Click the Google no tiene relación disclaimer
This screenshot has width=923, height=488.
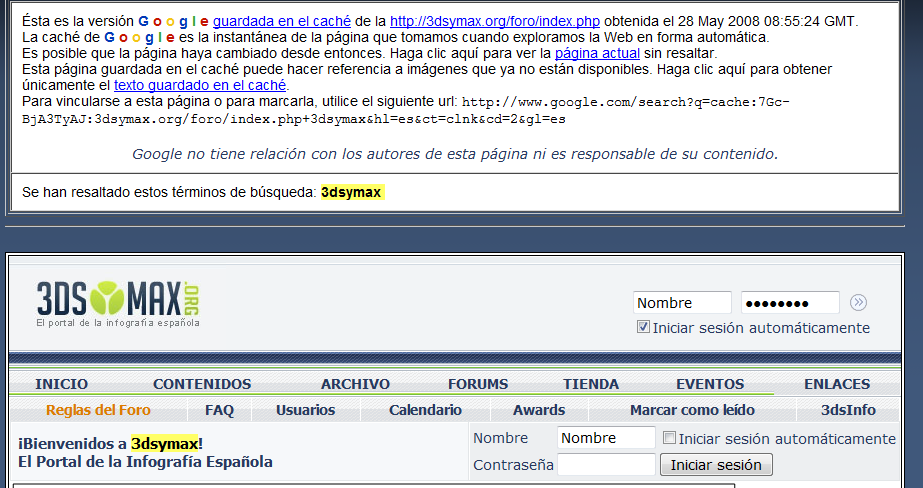[455, 154]
